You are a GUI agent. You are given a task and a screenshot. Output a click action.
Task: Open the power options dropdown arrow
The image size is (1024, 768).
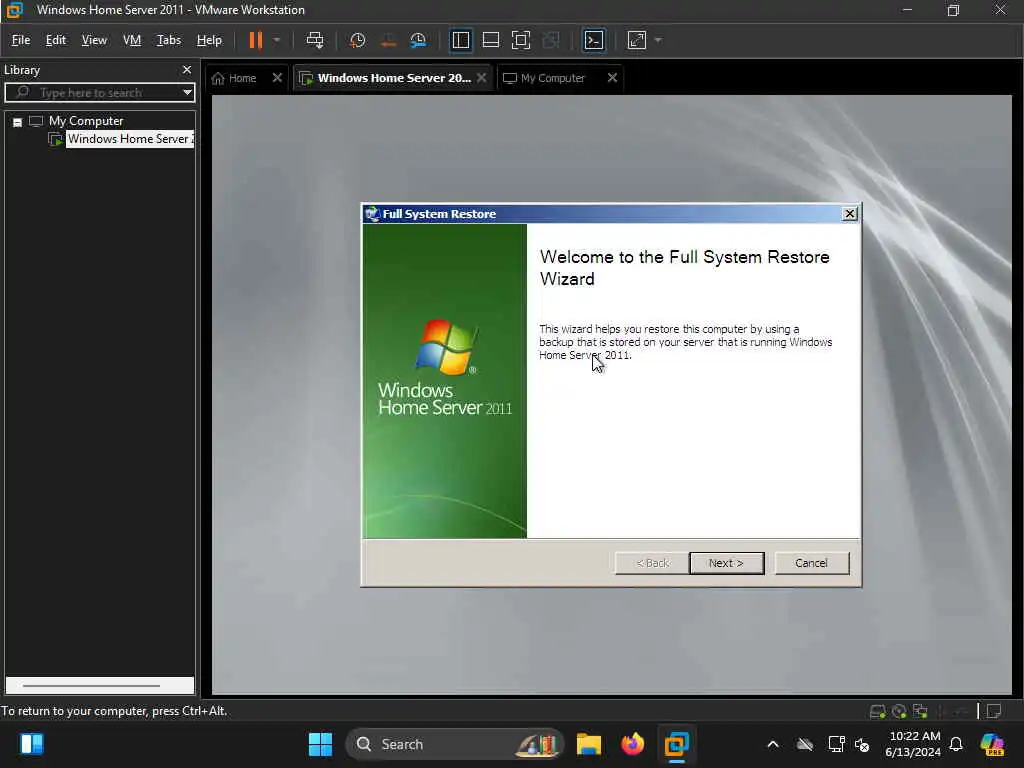[x=277, y=40]
